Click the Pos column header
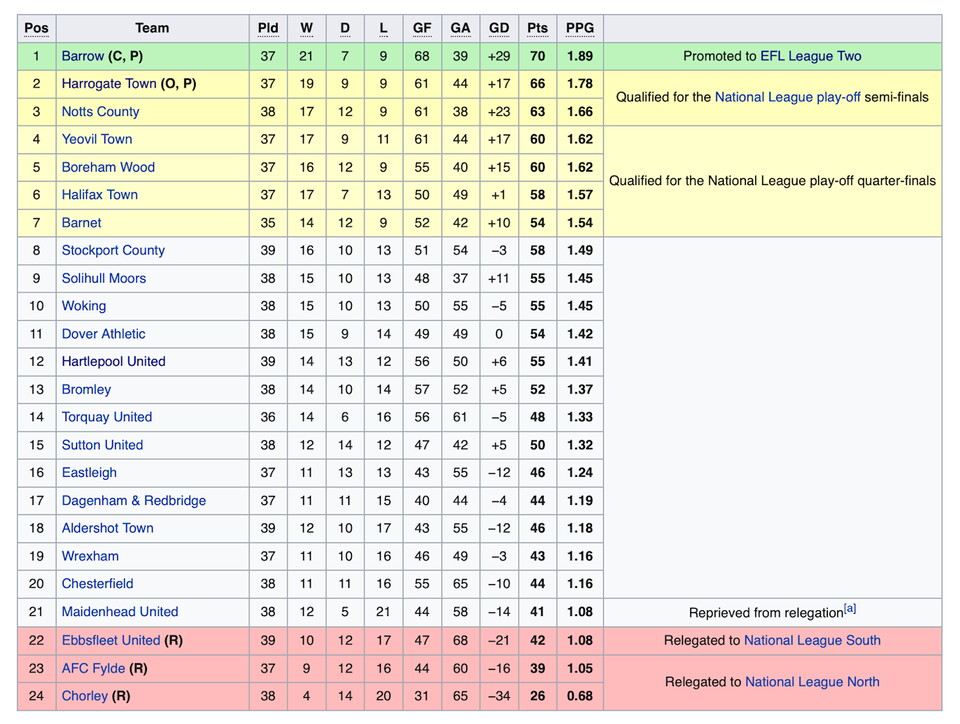 36,28
